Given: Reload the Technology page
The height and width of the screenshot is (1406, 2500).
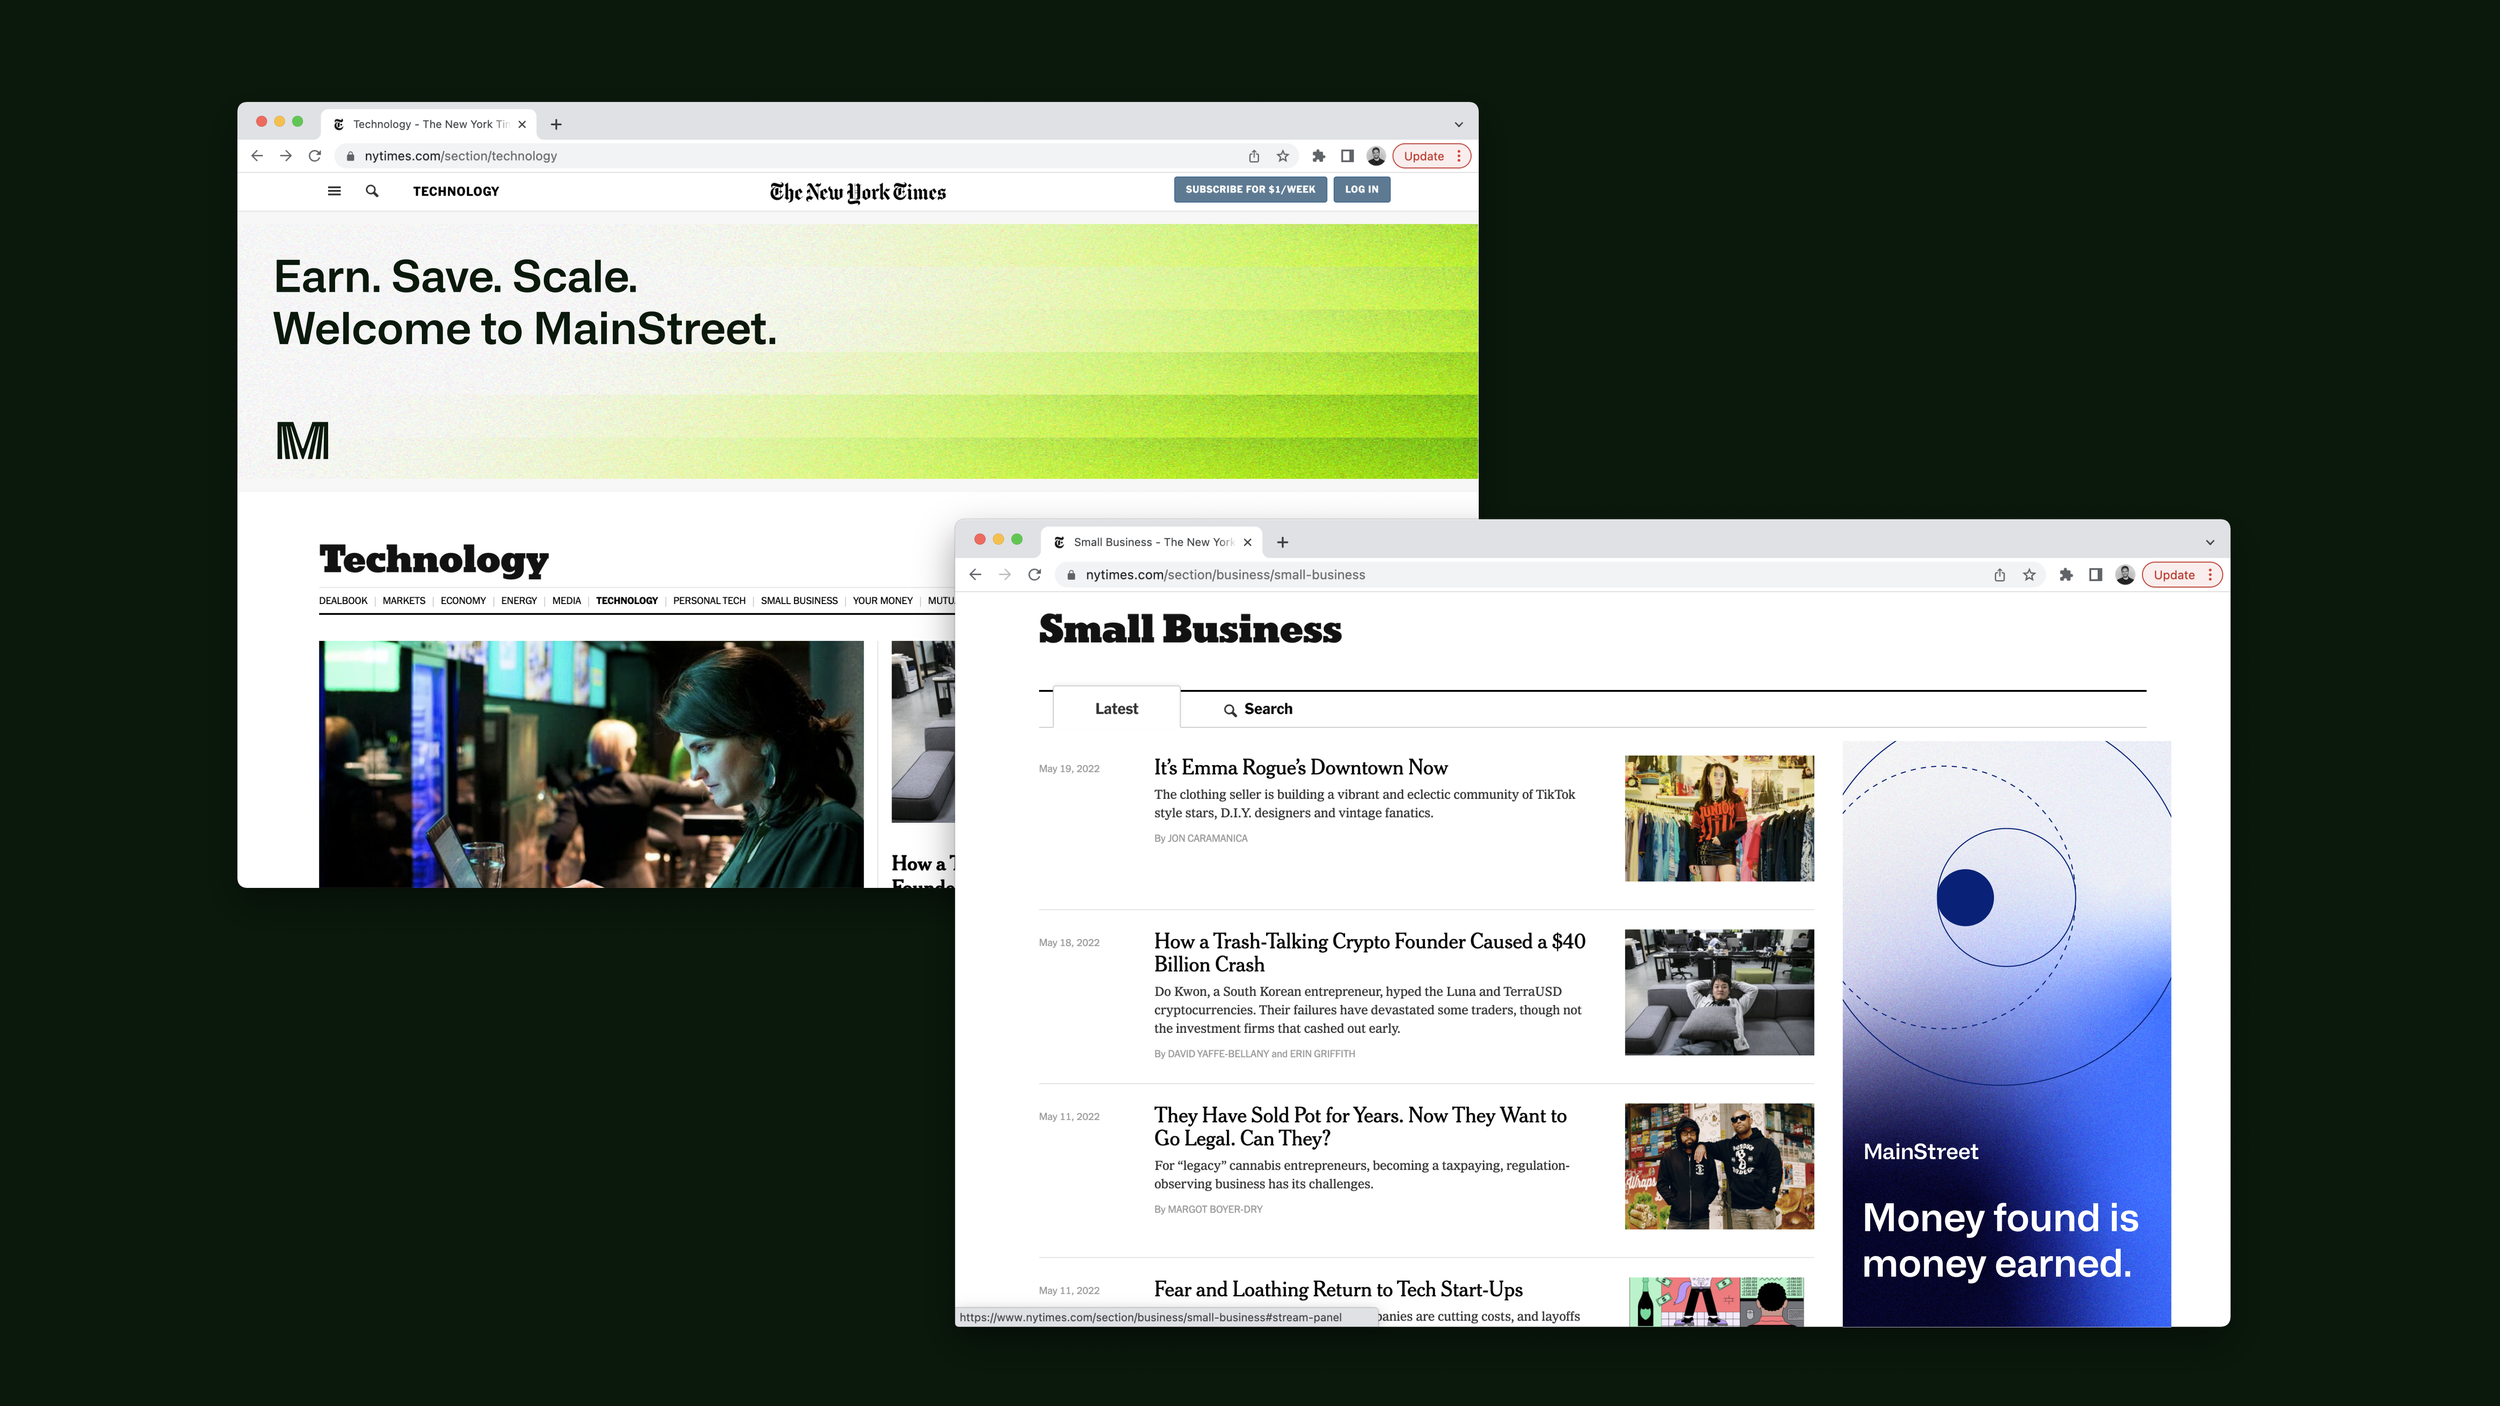Looking at the screenshot, I should (x=315, y=156).
